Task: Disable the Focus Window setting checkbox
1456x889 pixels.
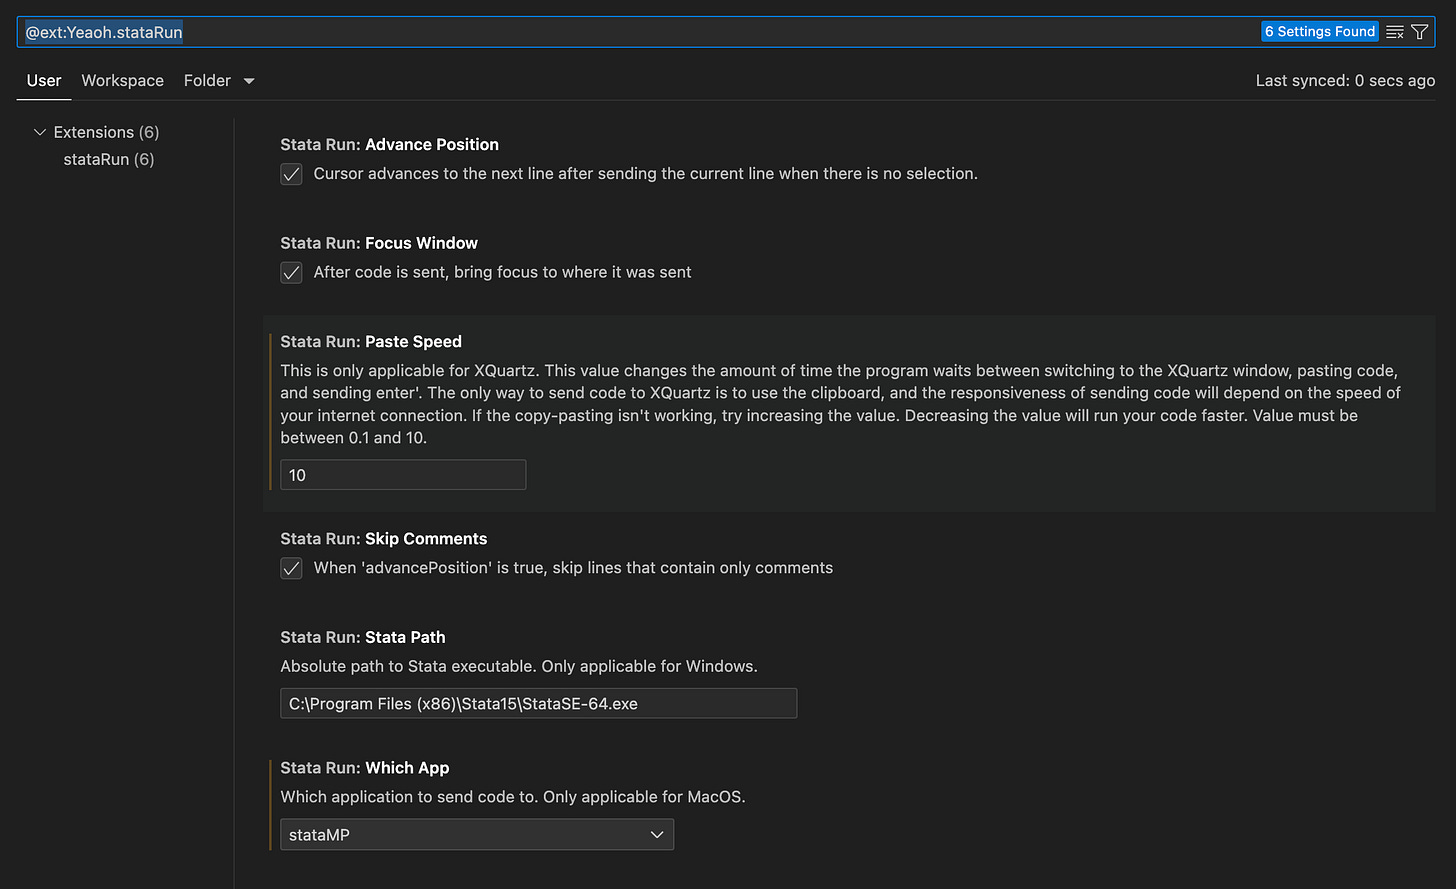Action: 291,272
